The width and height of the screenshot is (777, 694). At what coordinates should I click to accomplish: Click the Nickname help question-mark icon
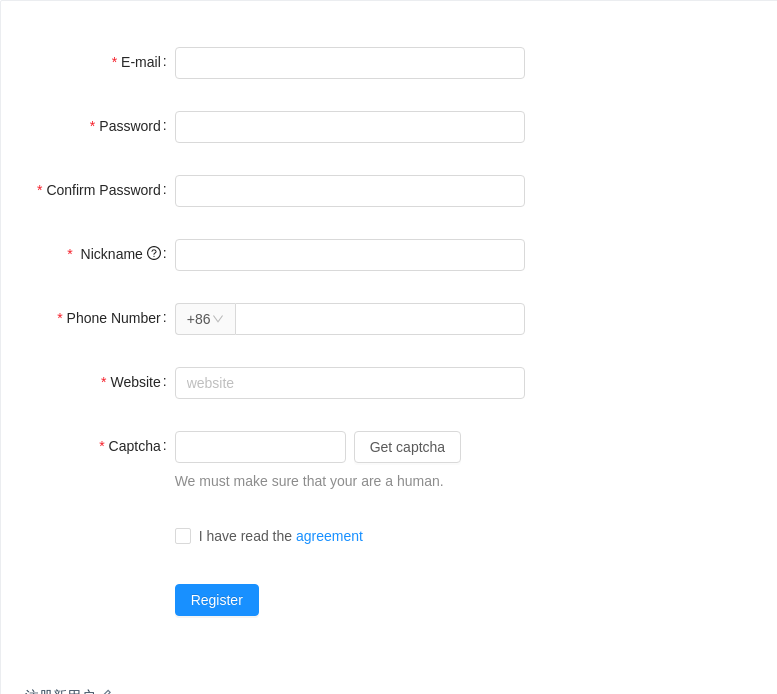[154, 253]
